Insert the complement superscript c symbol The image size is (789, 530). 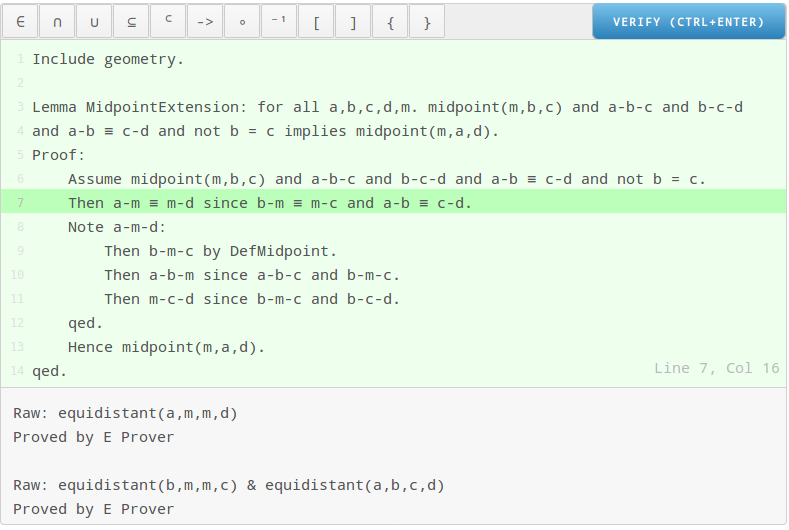tap(168, 22)
